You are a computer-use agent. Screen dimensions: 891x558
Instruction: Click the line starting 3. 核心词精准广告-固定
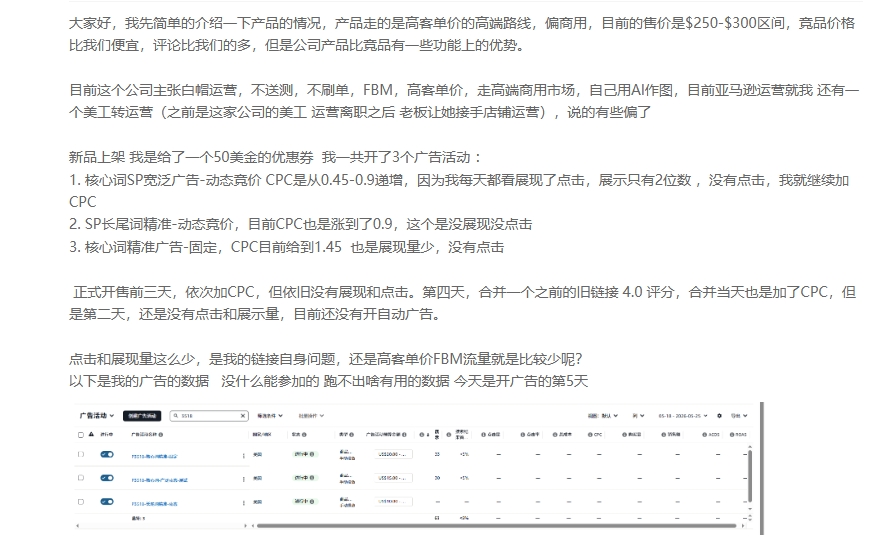tap(286, 247)
